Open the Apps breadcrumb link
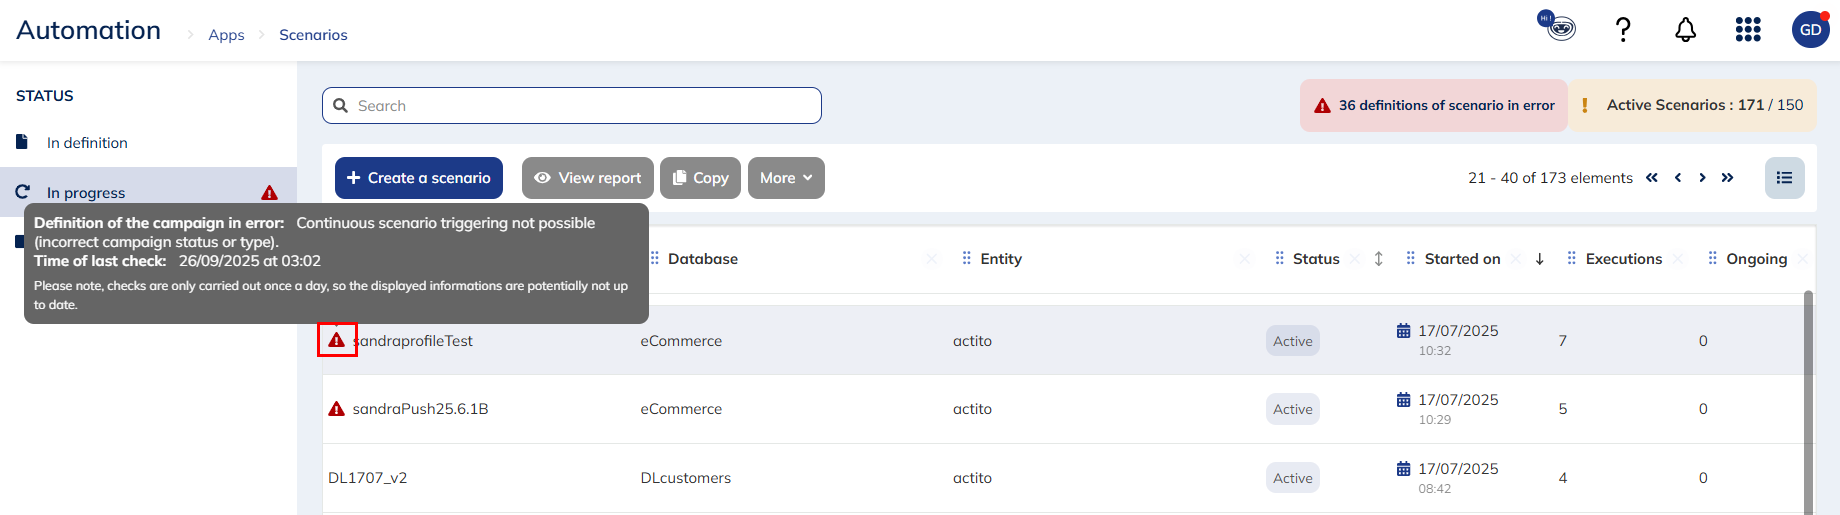Screen dimensions: 1840x515 pyautogui.click(x=226, y=35)
